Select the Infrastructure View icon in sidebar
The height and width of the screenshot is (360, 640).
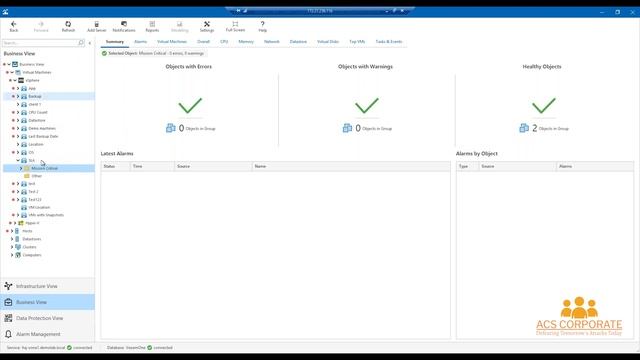pos(8,286)
